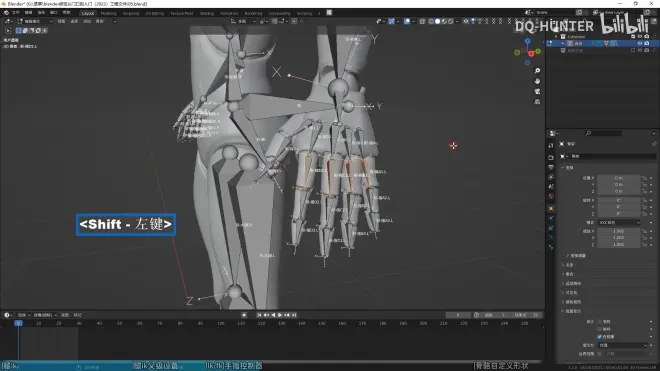The height and width of the screenshot is (371, 660).
Task: Toggle eye icon on third outliner row
Action: tap(640, 51)
